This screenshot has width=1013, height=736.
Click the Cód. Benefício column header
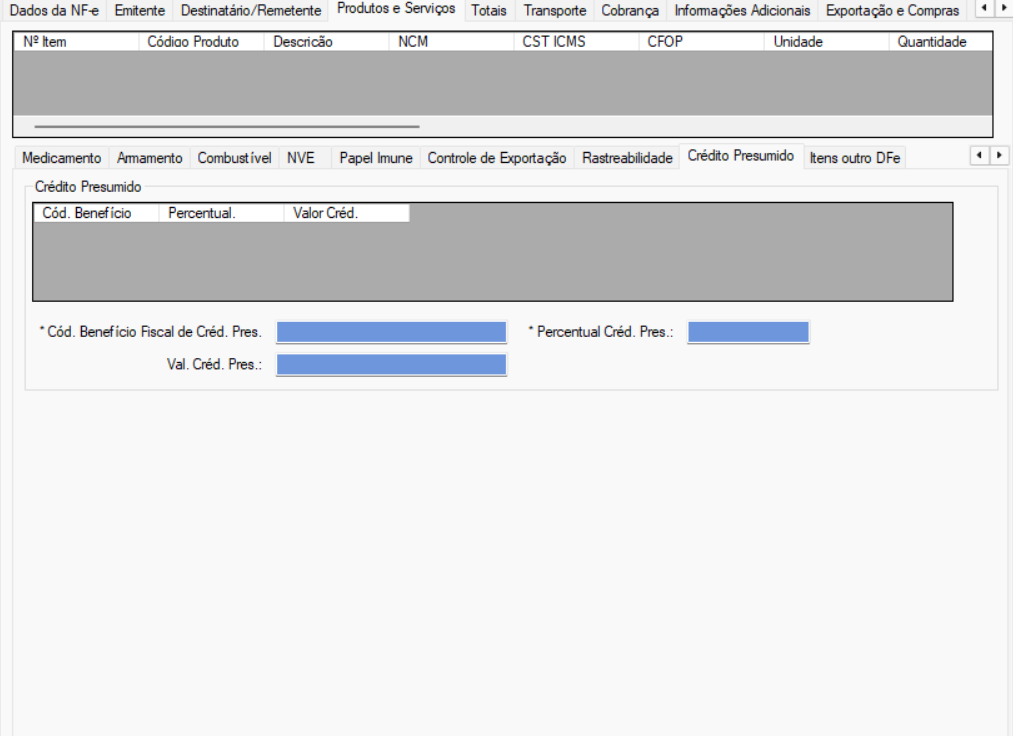pyautogui.click(x=96, y=213)
